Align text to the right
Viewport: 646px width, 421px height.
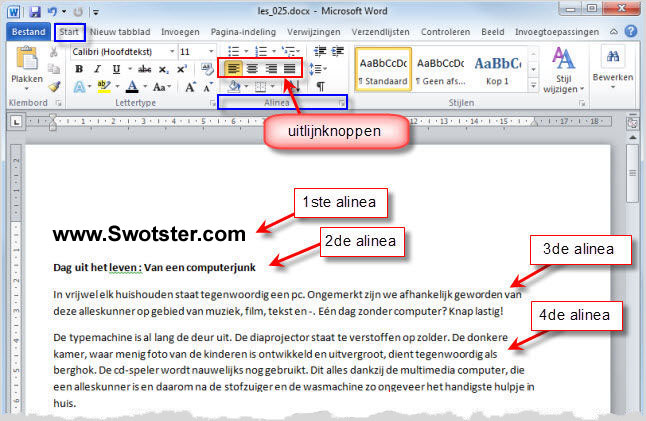(x=271, y=68)
